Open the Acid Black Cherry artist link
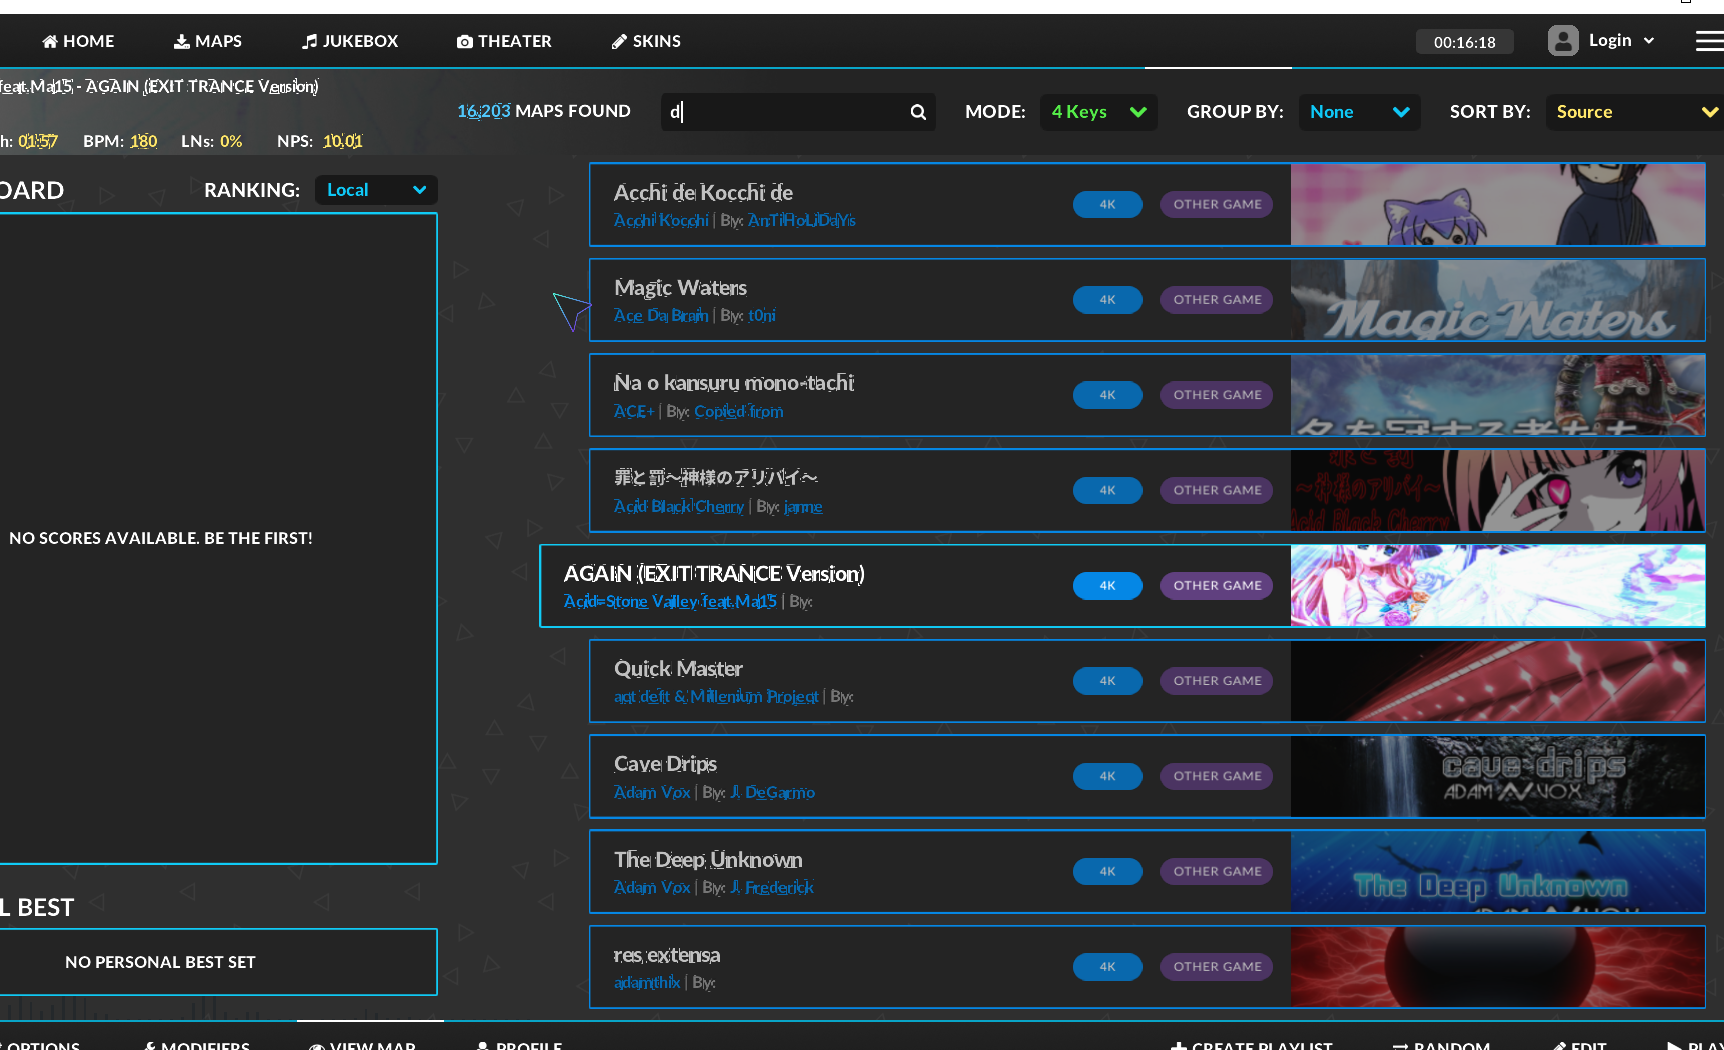Viewport: 1724px width, 1050px height. pos(679,506)
